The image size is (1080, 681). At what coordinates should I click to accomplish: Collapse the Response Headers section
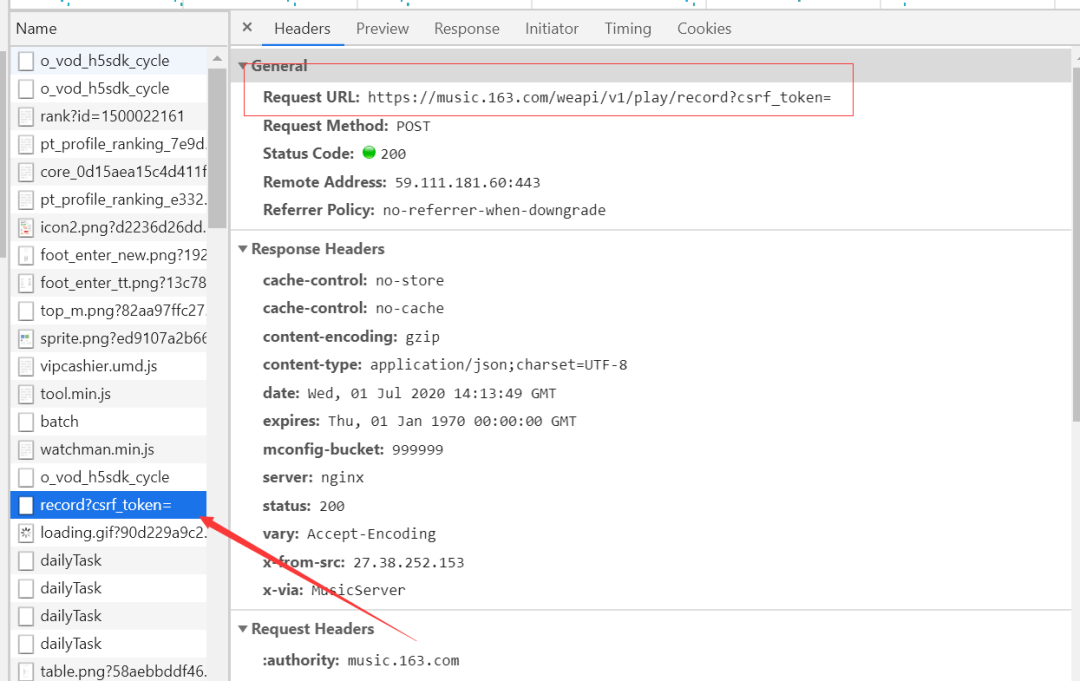click(242, 249)
